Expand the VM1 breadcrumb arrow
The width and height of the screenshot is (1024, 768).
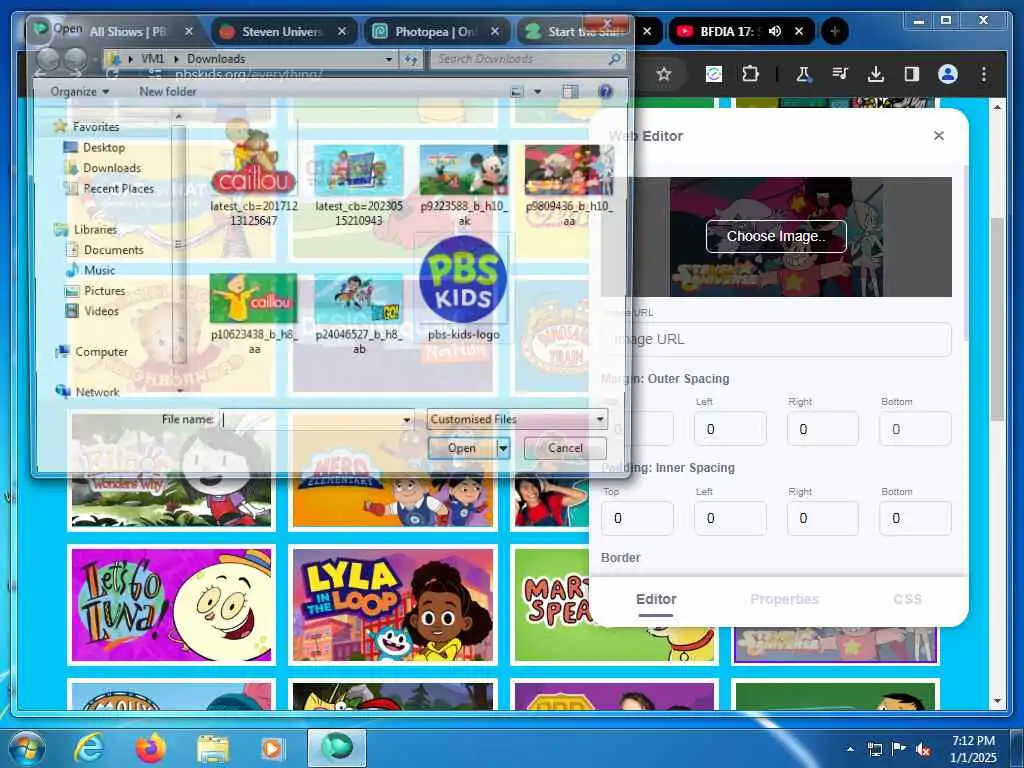tap(176, 59)
